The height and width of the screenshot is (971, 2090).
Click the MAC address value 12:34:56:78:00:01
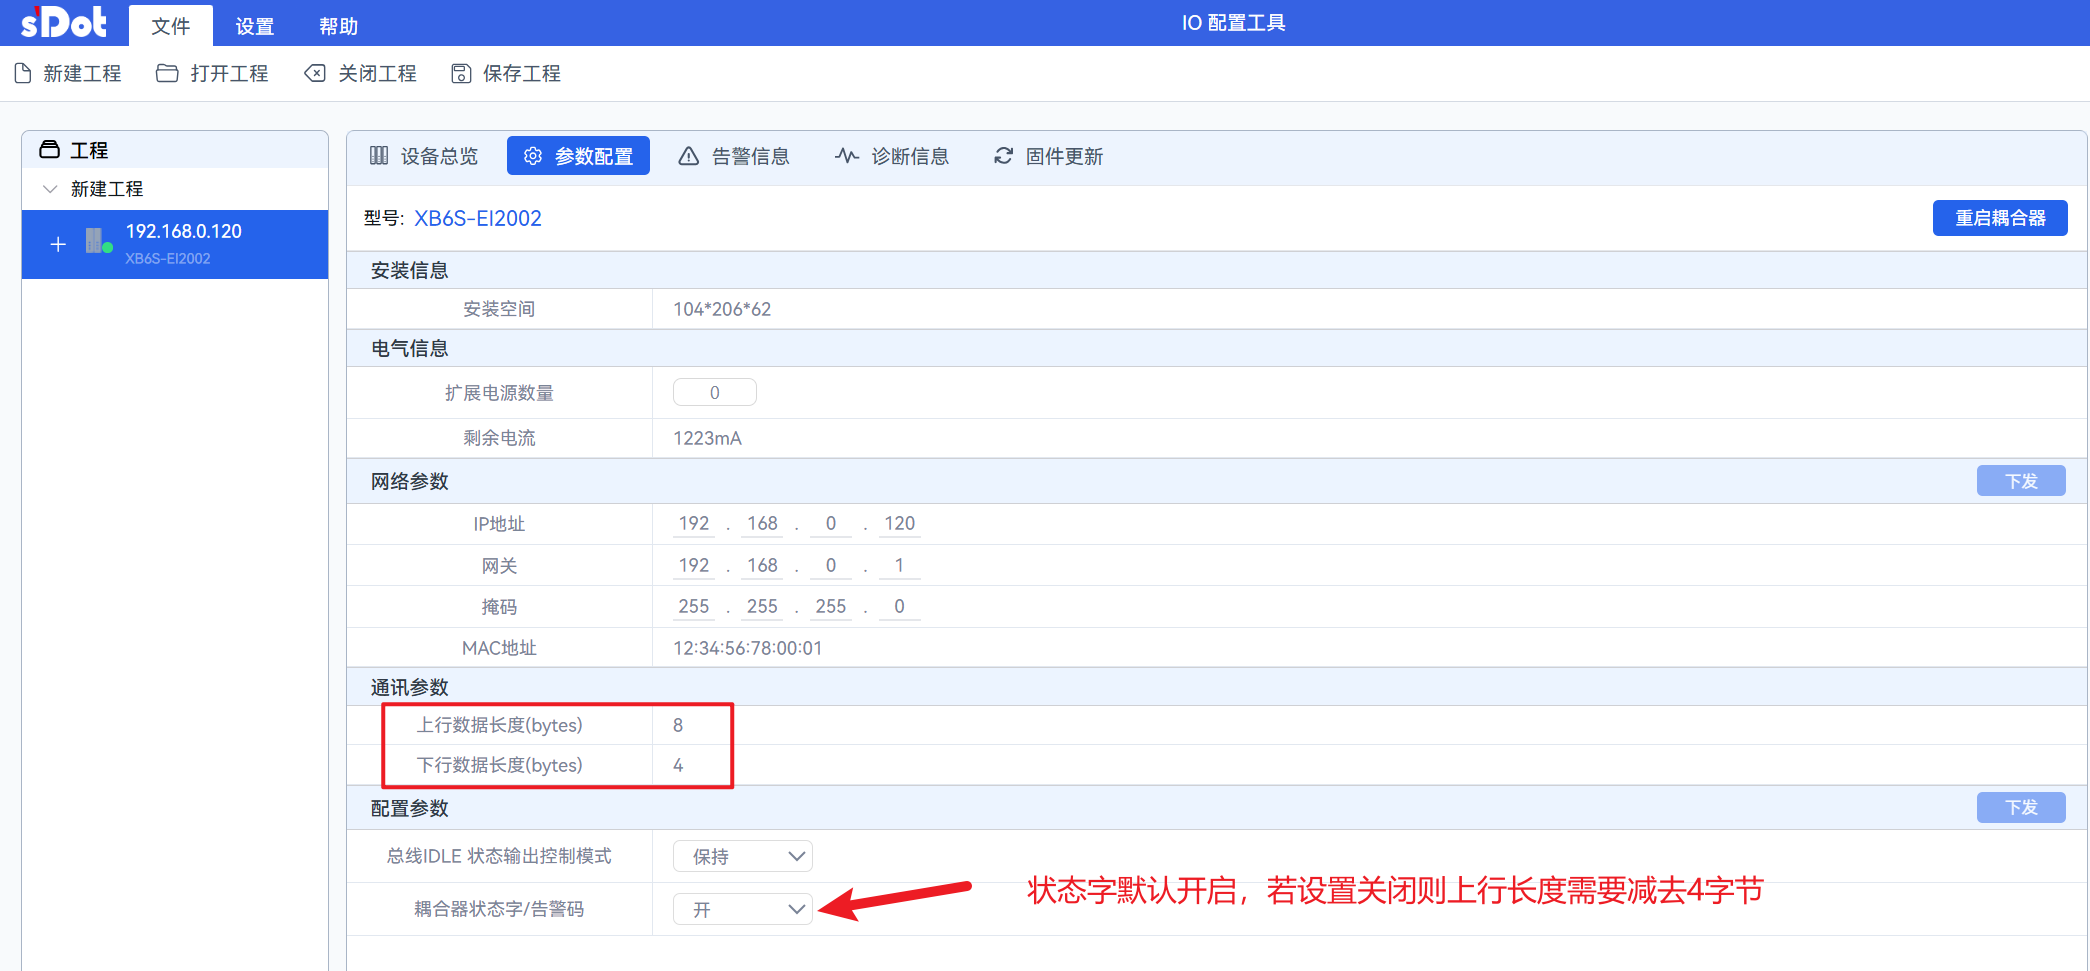(747, 648)
